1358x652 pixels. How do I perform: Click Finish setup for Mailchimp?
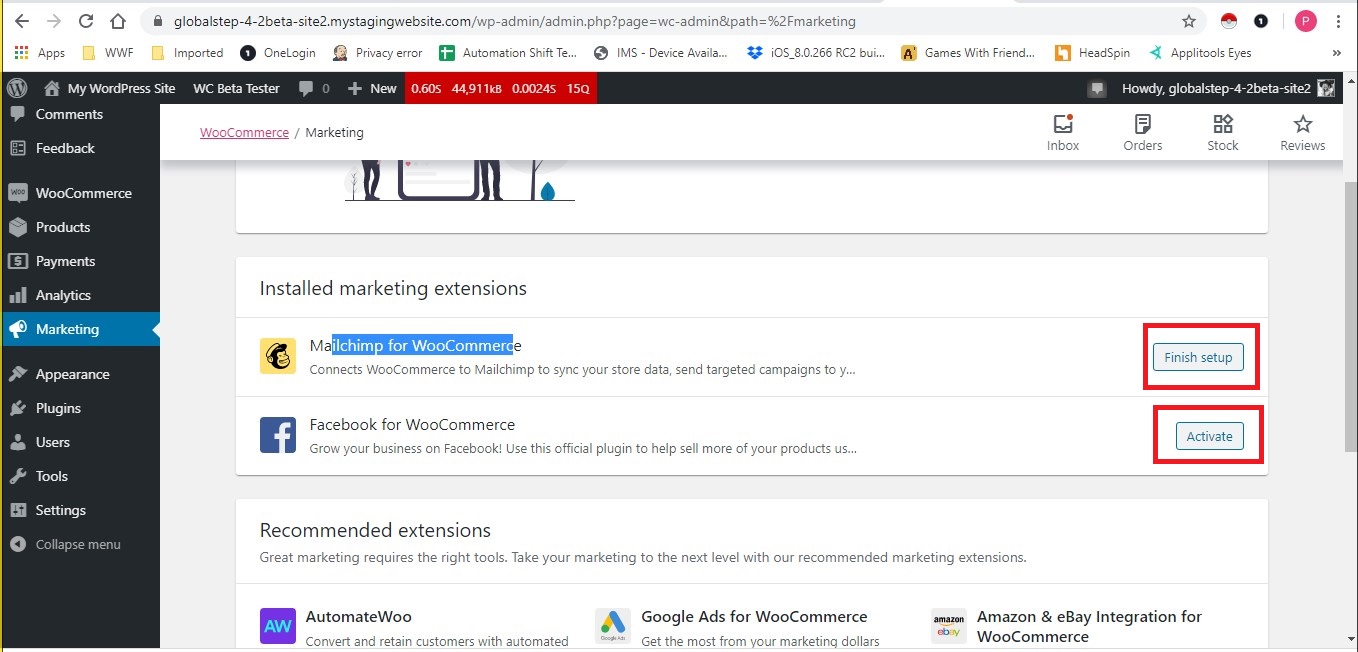pyautogui.click(x=1198, y=356)
